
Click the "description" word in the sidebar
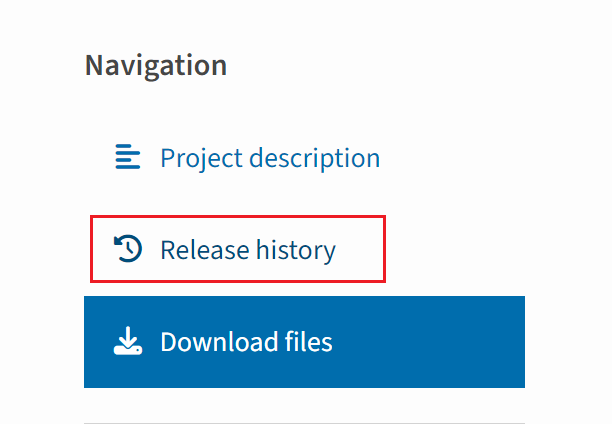click(314, 158)
